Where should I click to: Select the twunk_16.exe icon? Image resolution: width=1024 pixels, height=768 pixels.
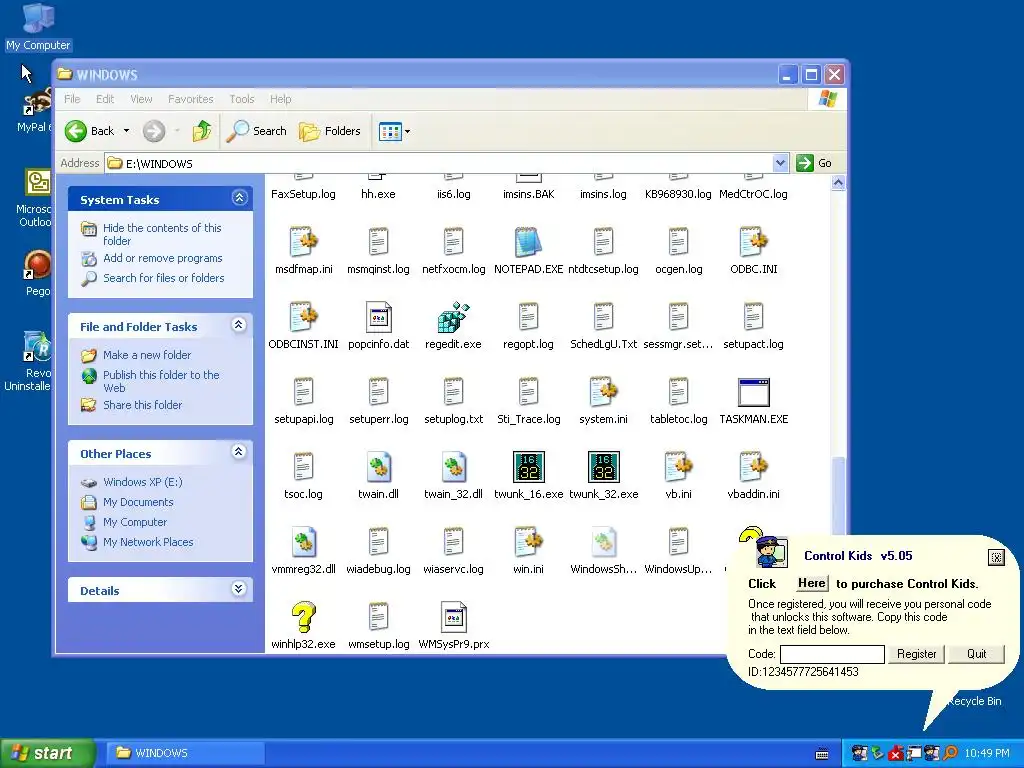tap(528, 467)
